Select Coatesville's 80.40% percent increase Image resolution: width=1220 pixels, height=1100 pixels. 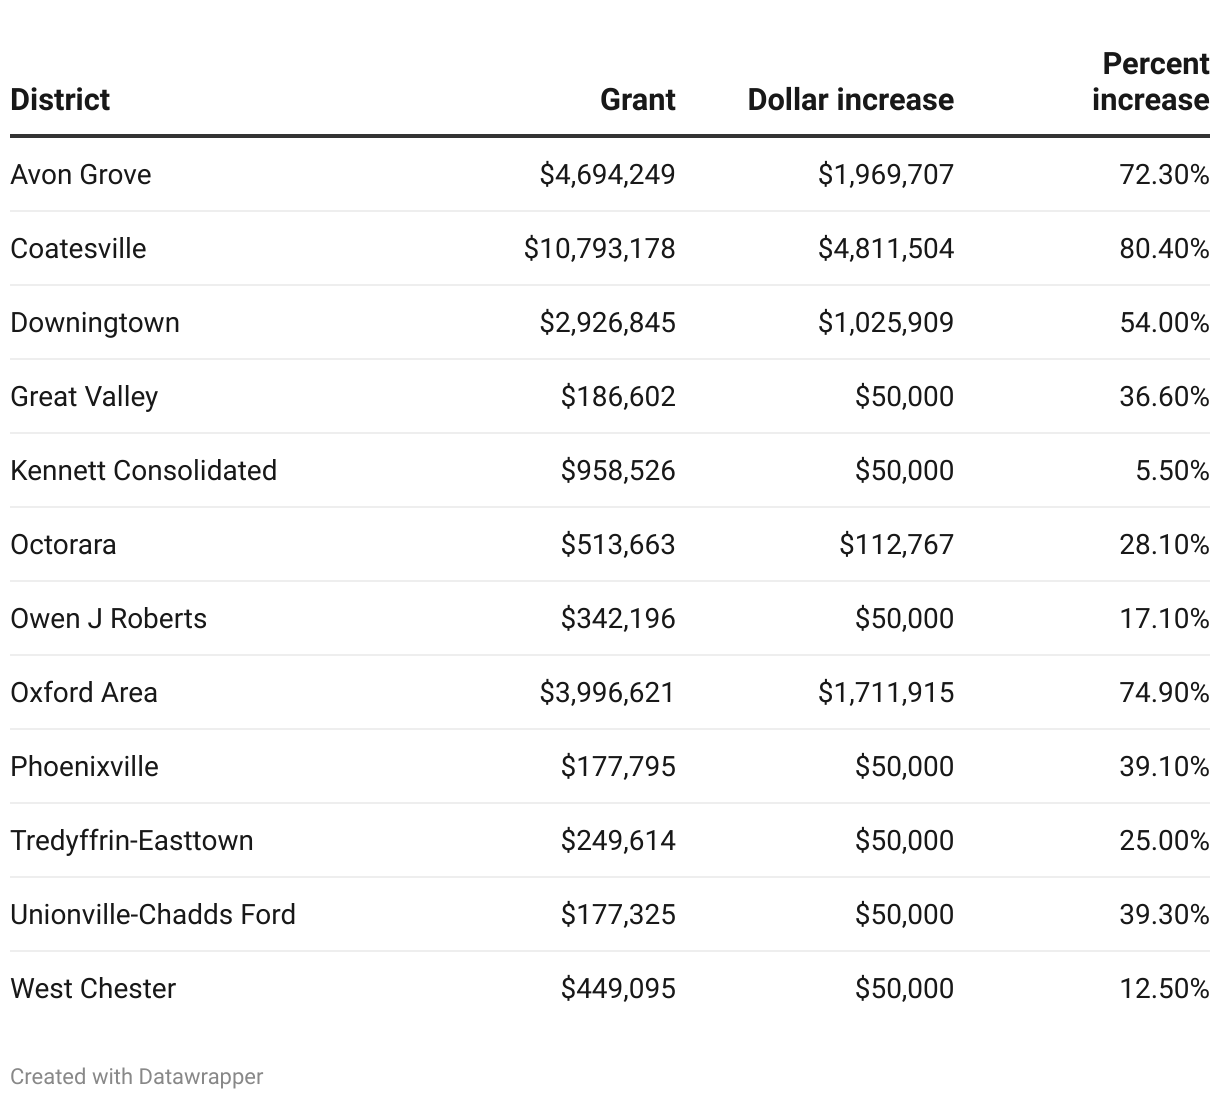pos(1165,249)
